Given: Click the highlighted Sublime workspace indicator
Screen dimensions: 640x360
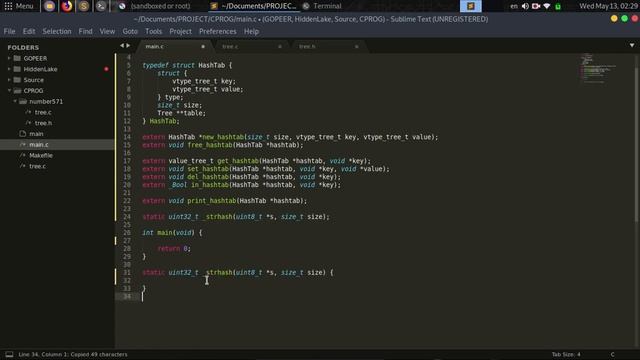Looking at the screenshot, I should [x=471, y=6].
